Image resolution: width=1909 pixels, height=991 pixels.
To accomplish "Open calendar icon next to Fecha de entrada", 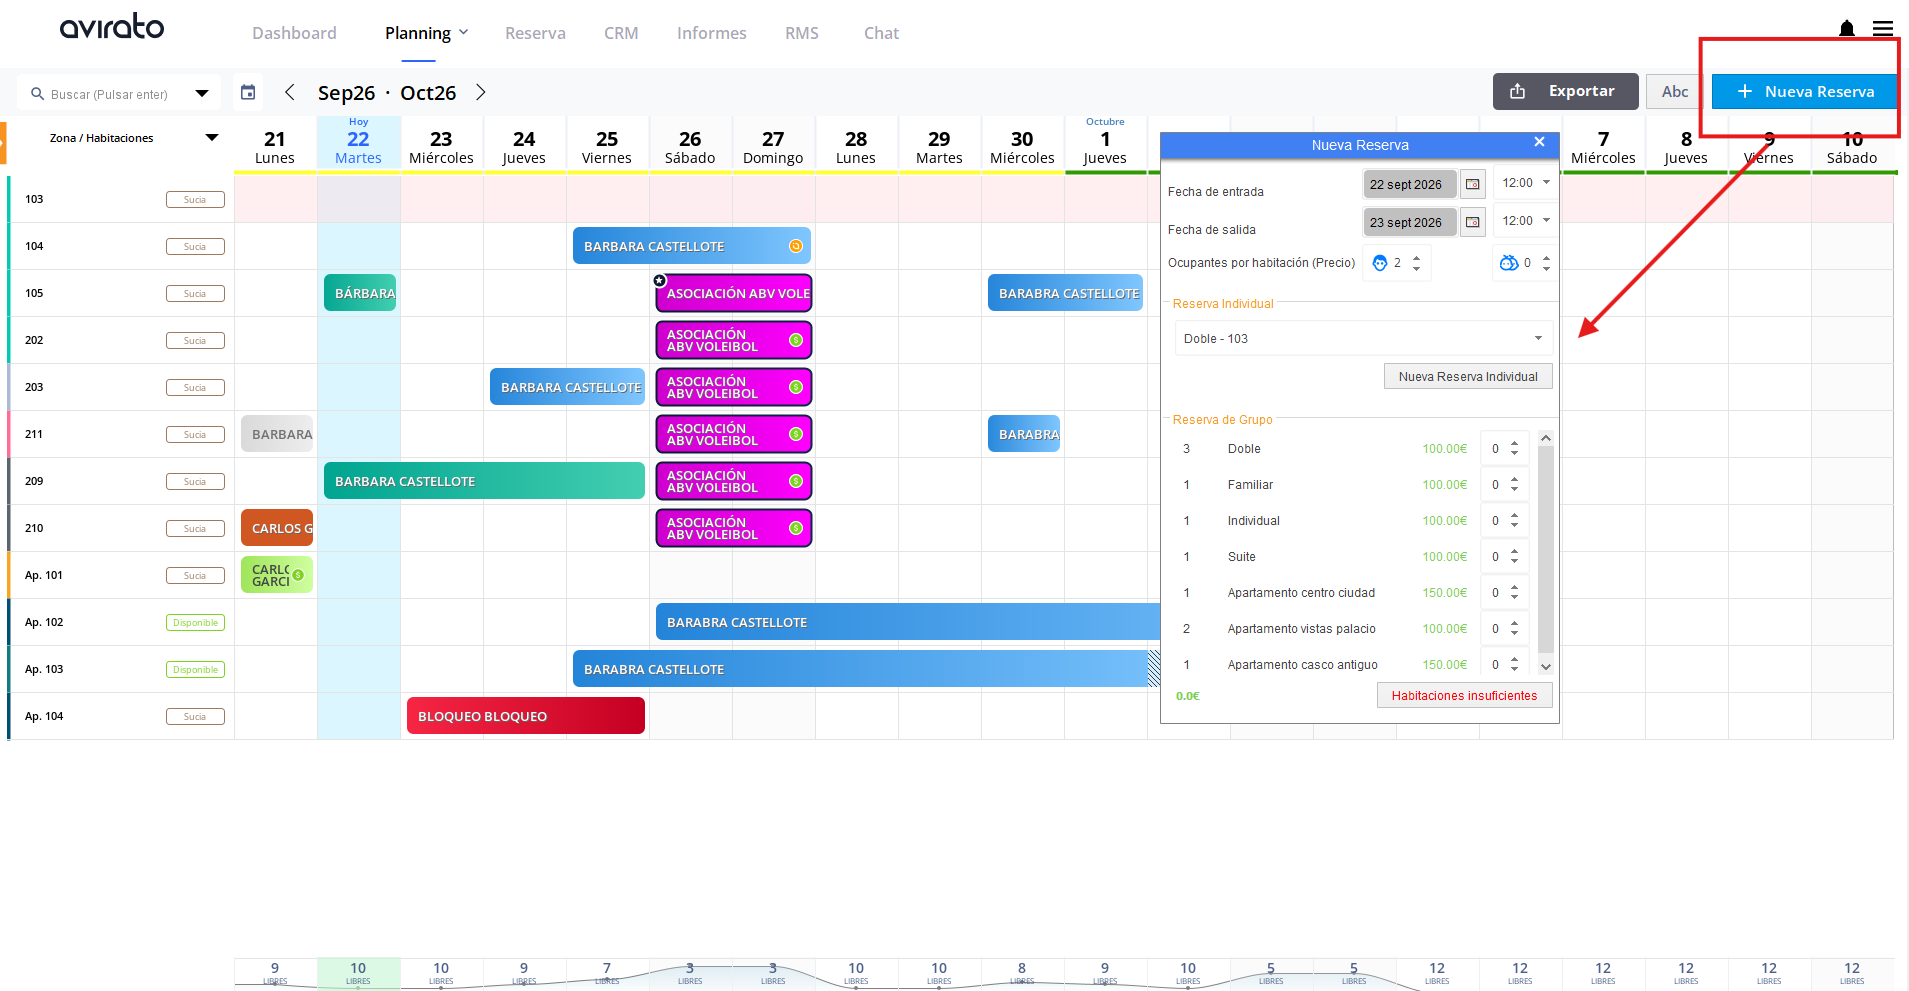I will click(x=1473, y=184).
